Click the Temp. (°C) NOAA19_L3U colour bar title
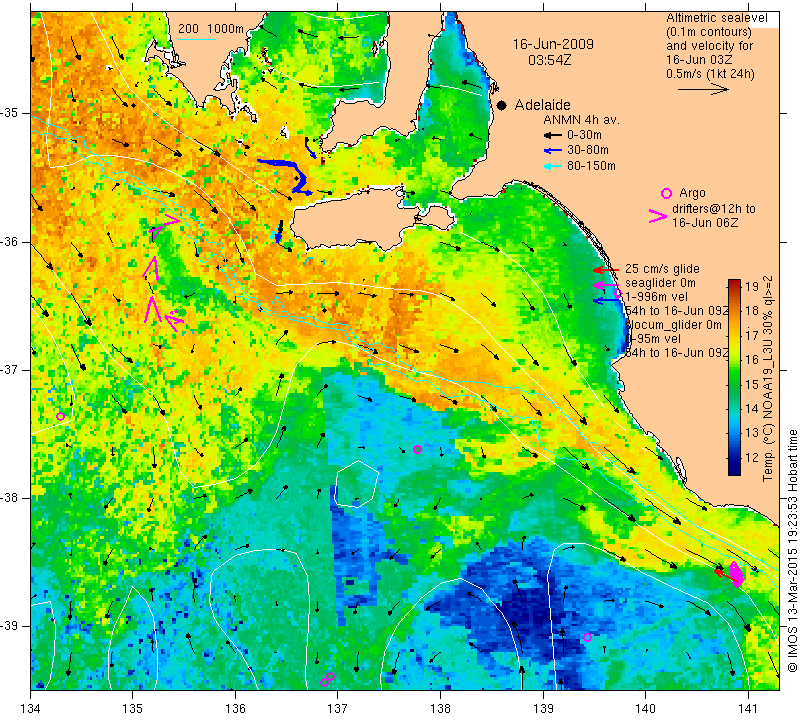800x720 pixels. click(x=767, y=379)
